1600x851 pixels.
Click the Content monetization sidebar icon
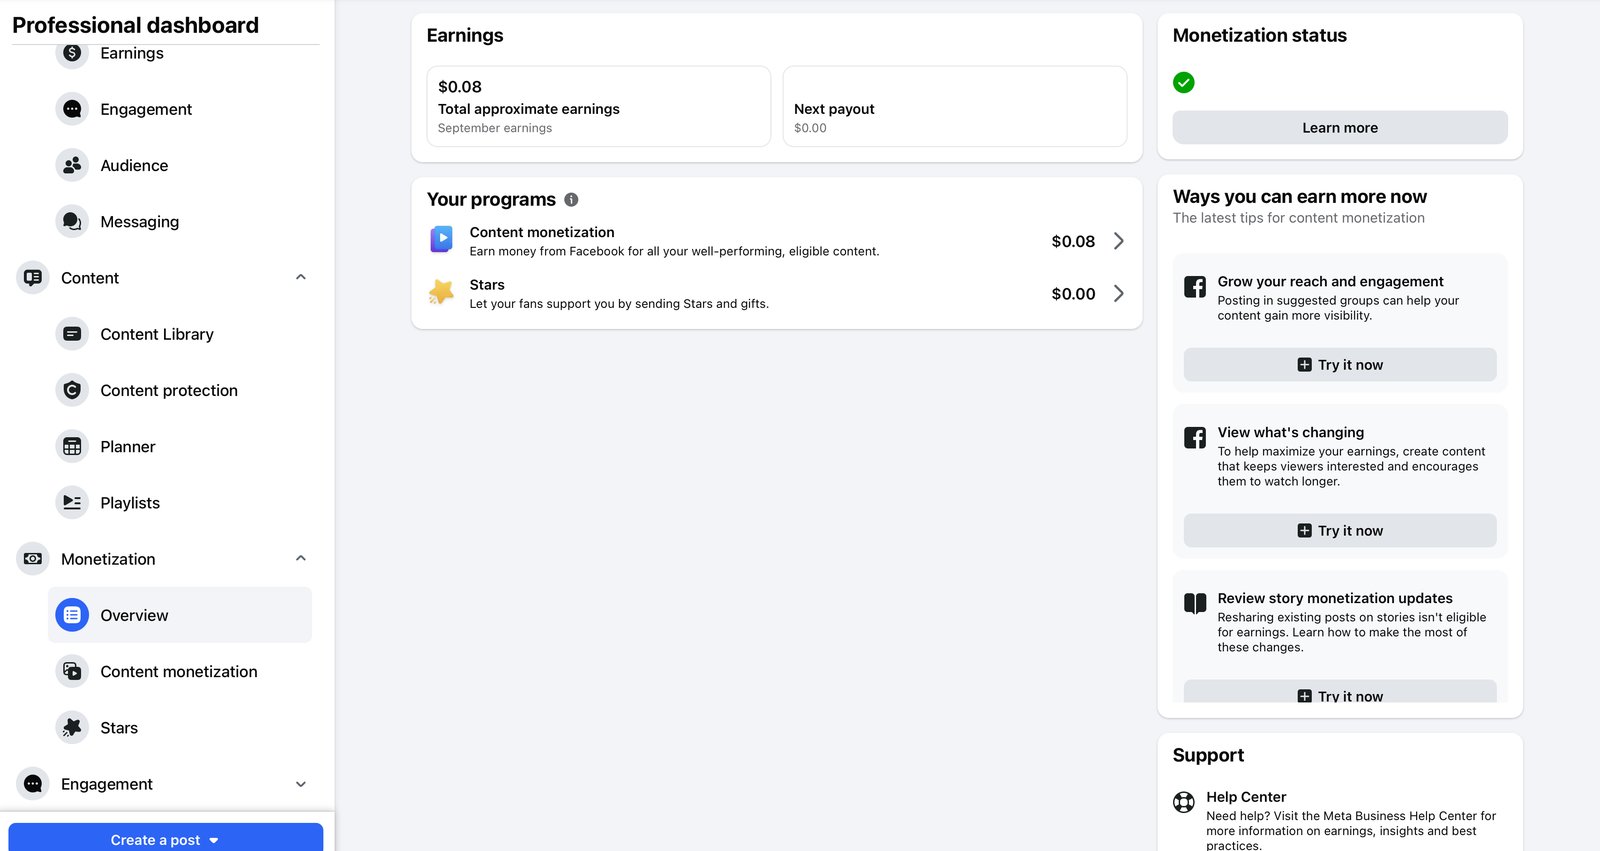[72, 672]
